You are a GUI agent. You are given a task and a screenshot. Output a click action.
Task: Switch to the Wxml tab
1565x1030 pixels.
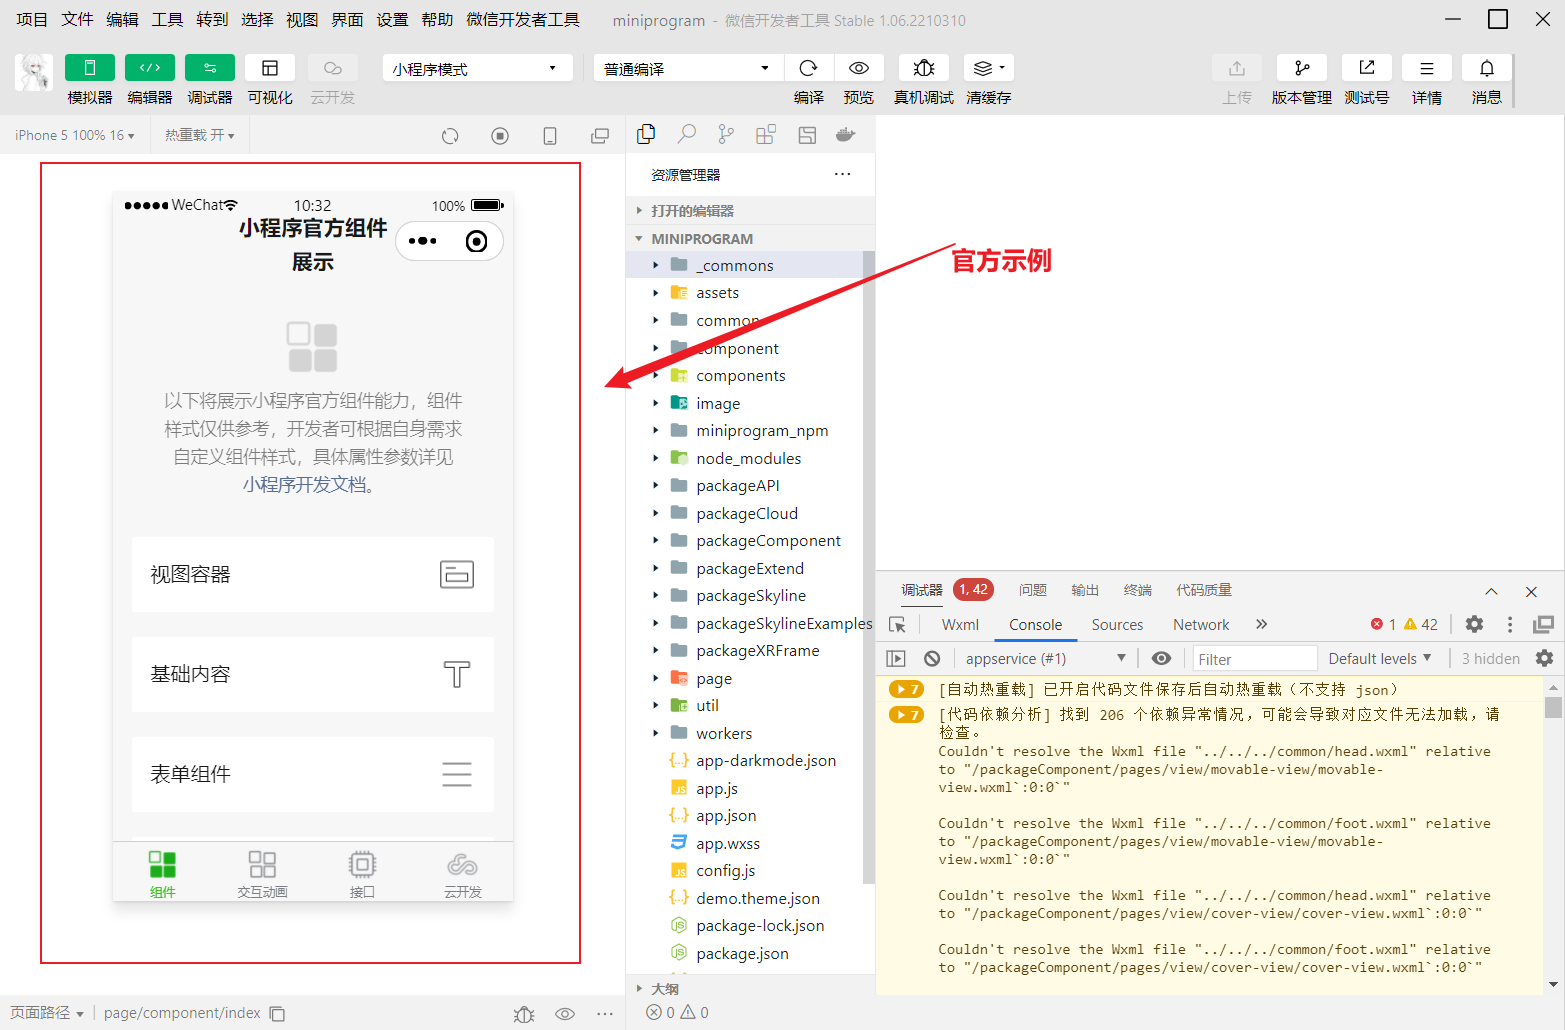(960, 625)
